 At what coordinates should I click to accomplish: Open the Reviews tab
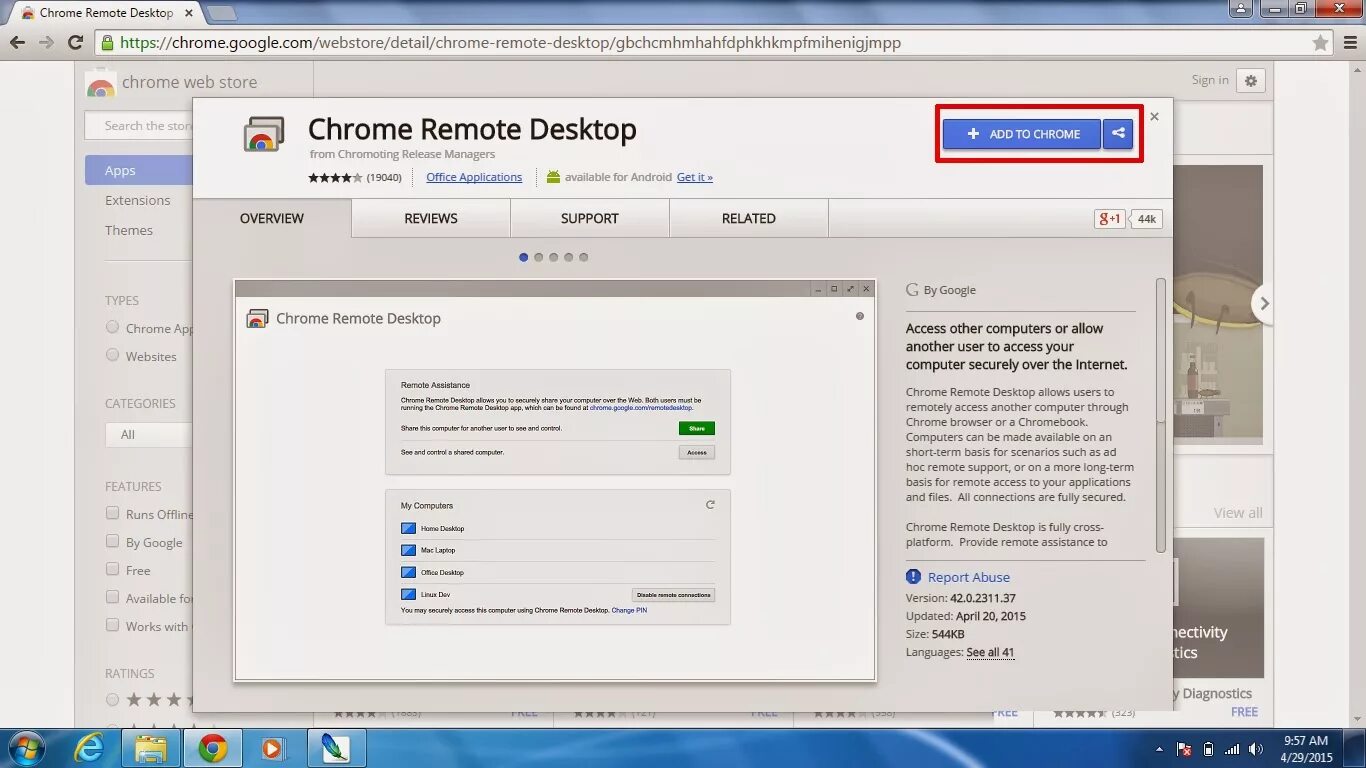pyautogui.click(x=431, y=218)
